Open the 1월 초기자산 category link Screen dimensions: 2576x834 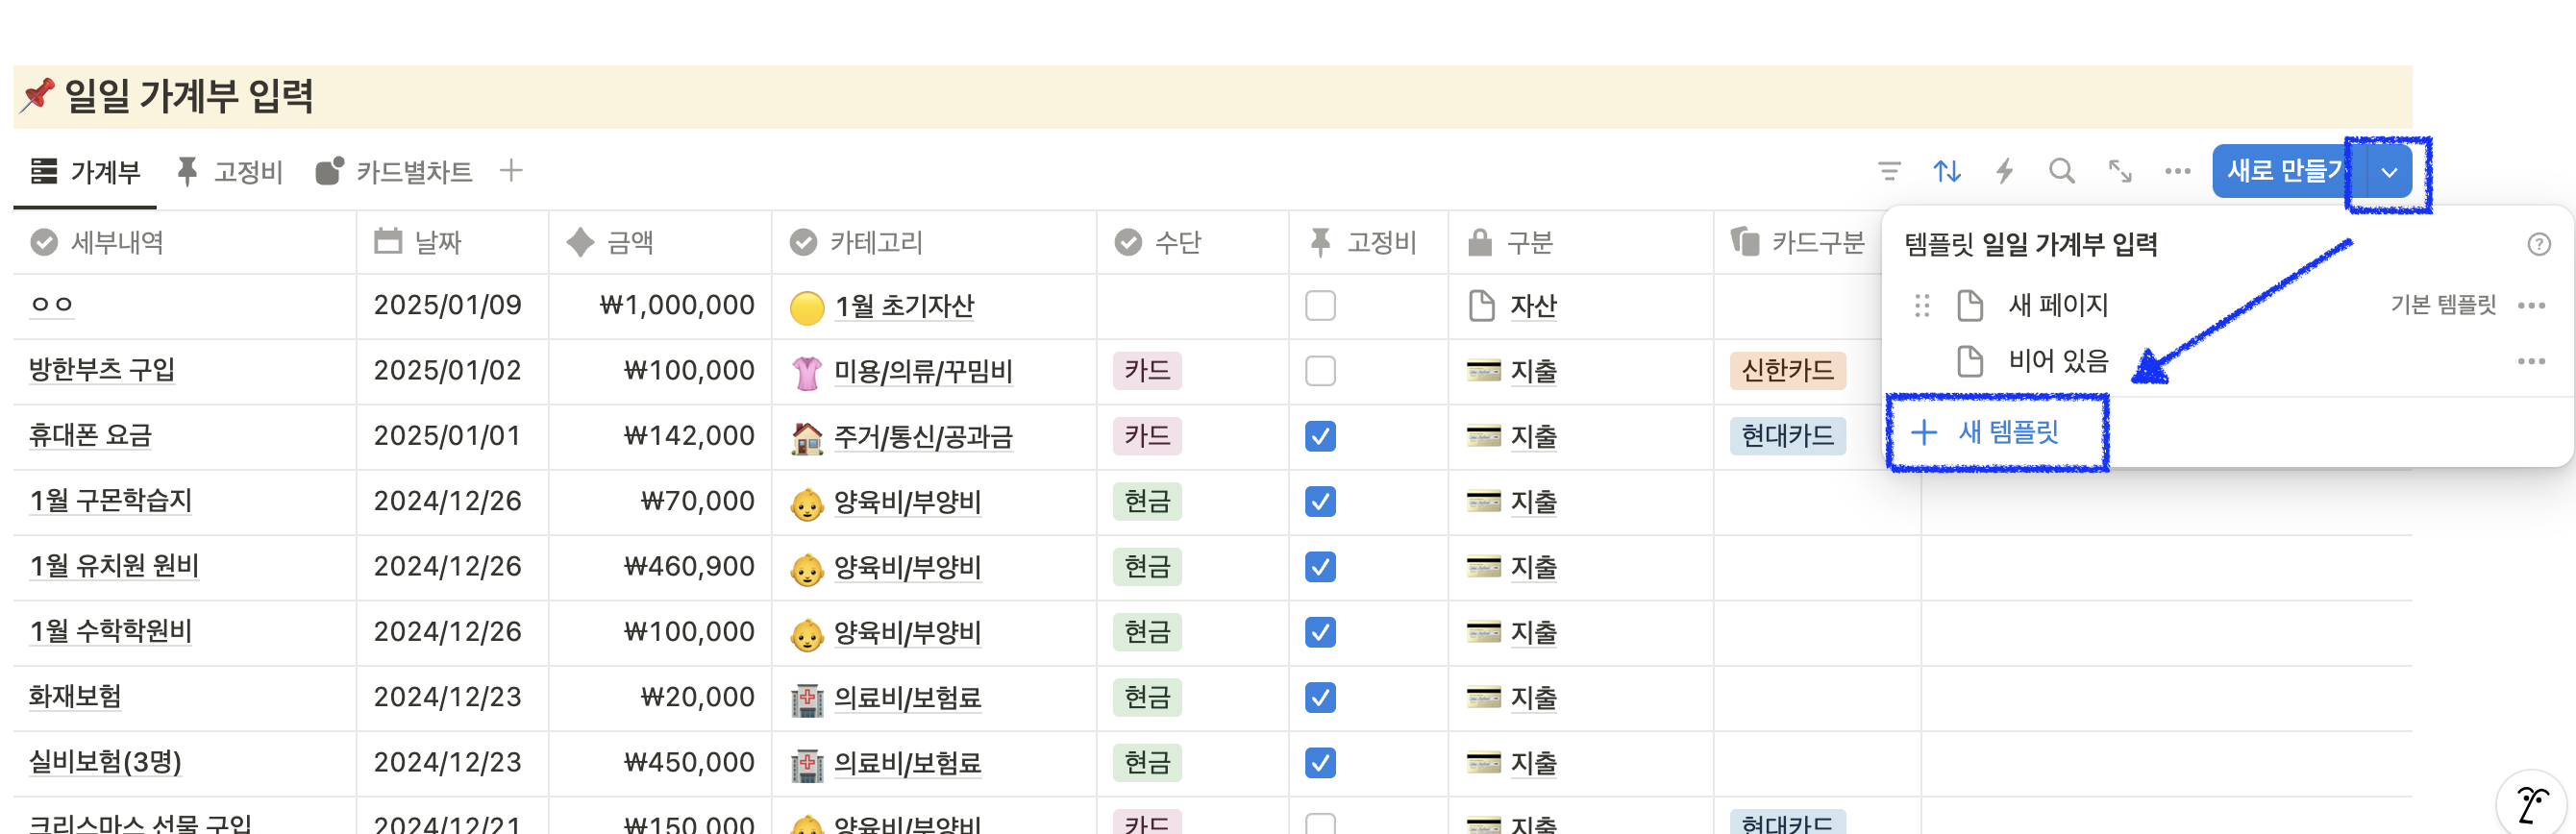(904, 305)
